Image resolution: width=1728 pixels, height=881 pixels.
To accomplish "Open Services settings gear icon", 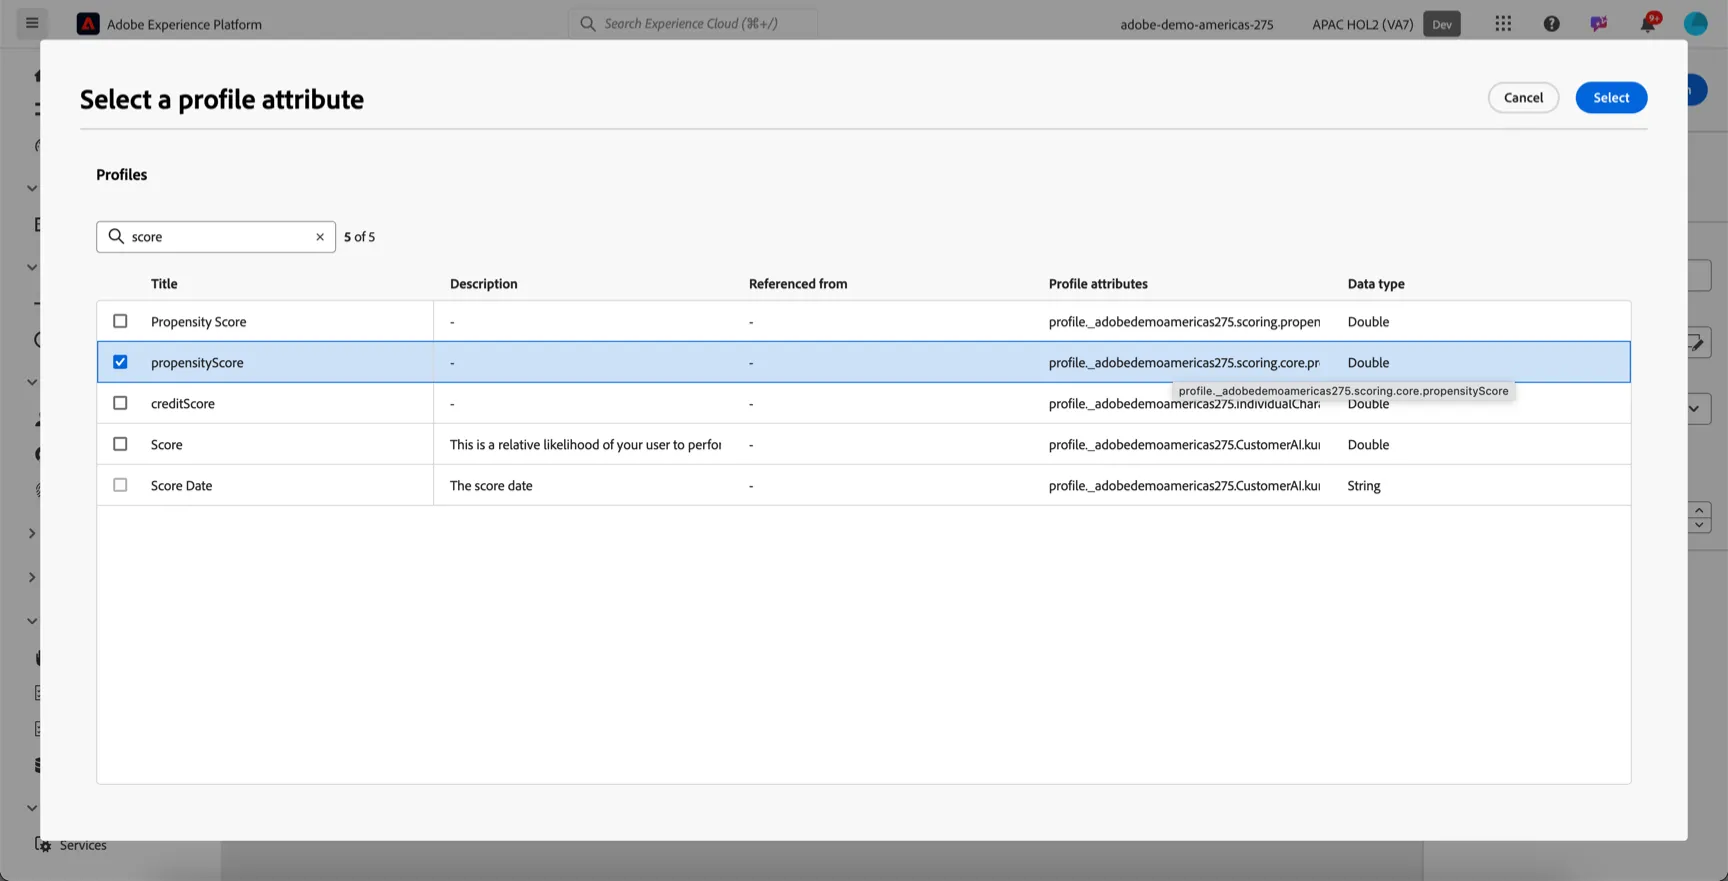I will click(43, 845).
